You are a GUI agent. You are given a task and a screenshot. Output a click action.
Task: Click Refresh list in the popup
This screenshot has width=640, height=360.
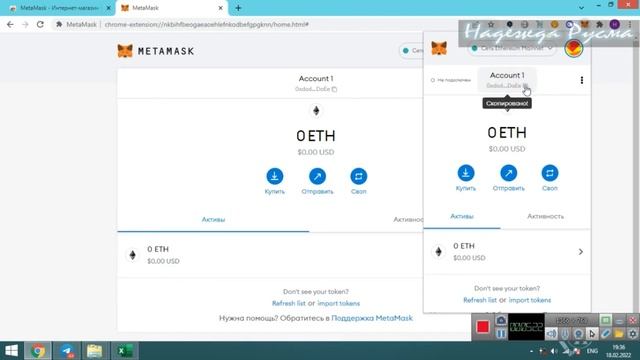tap(480, 300)
